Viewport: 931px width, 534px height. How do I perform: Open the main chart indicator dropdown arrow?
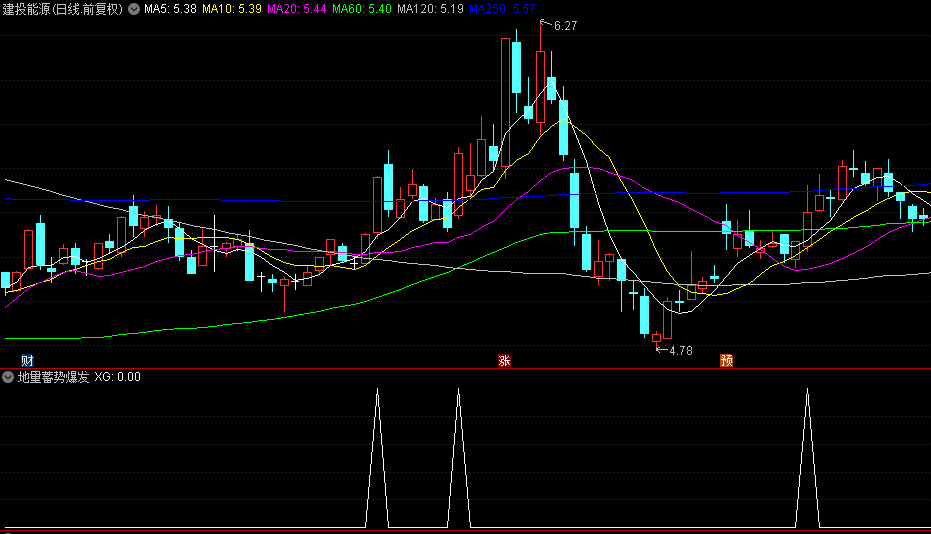pos(134,9)
